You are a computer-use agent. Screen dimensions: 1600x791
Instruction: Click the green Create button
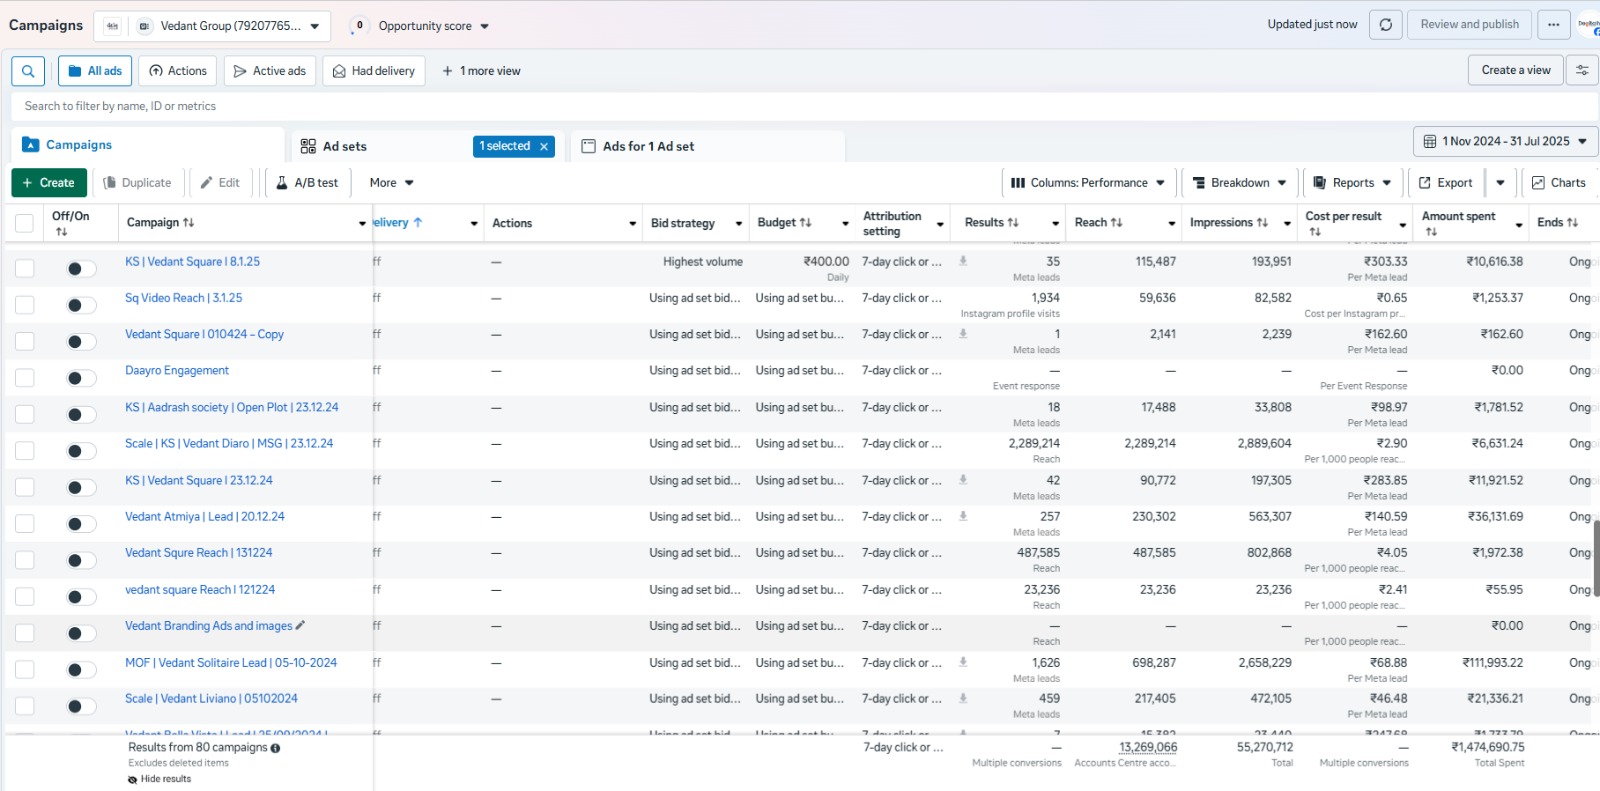[x=49, y=183]
